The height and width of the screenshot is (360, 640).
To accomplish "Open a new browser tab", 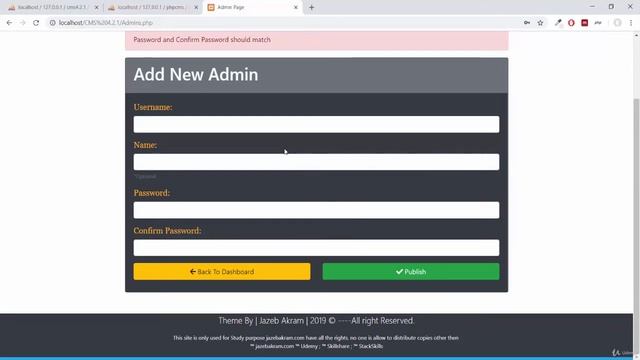I will (311, 7).
